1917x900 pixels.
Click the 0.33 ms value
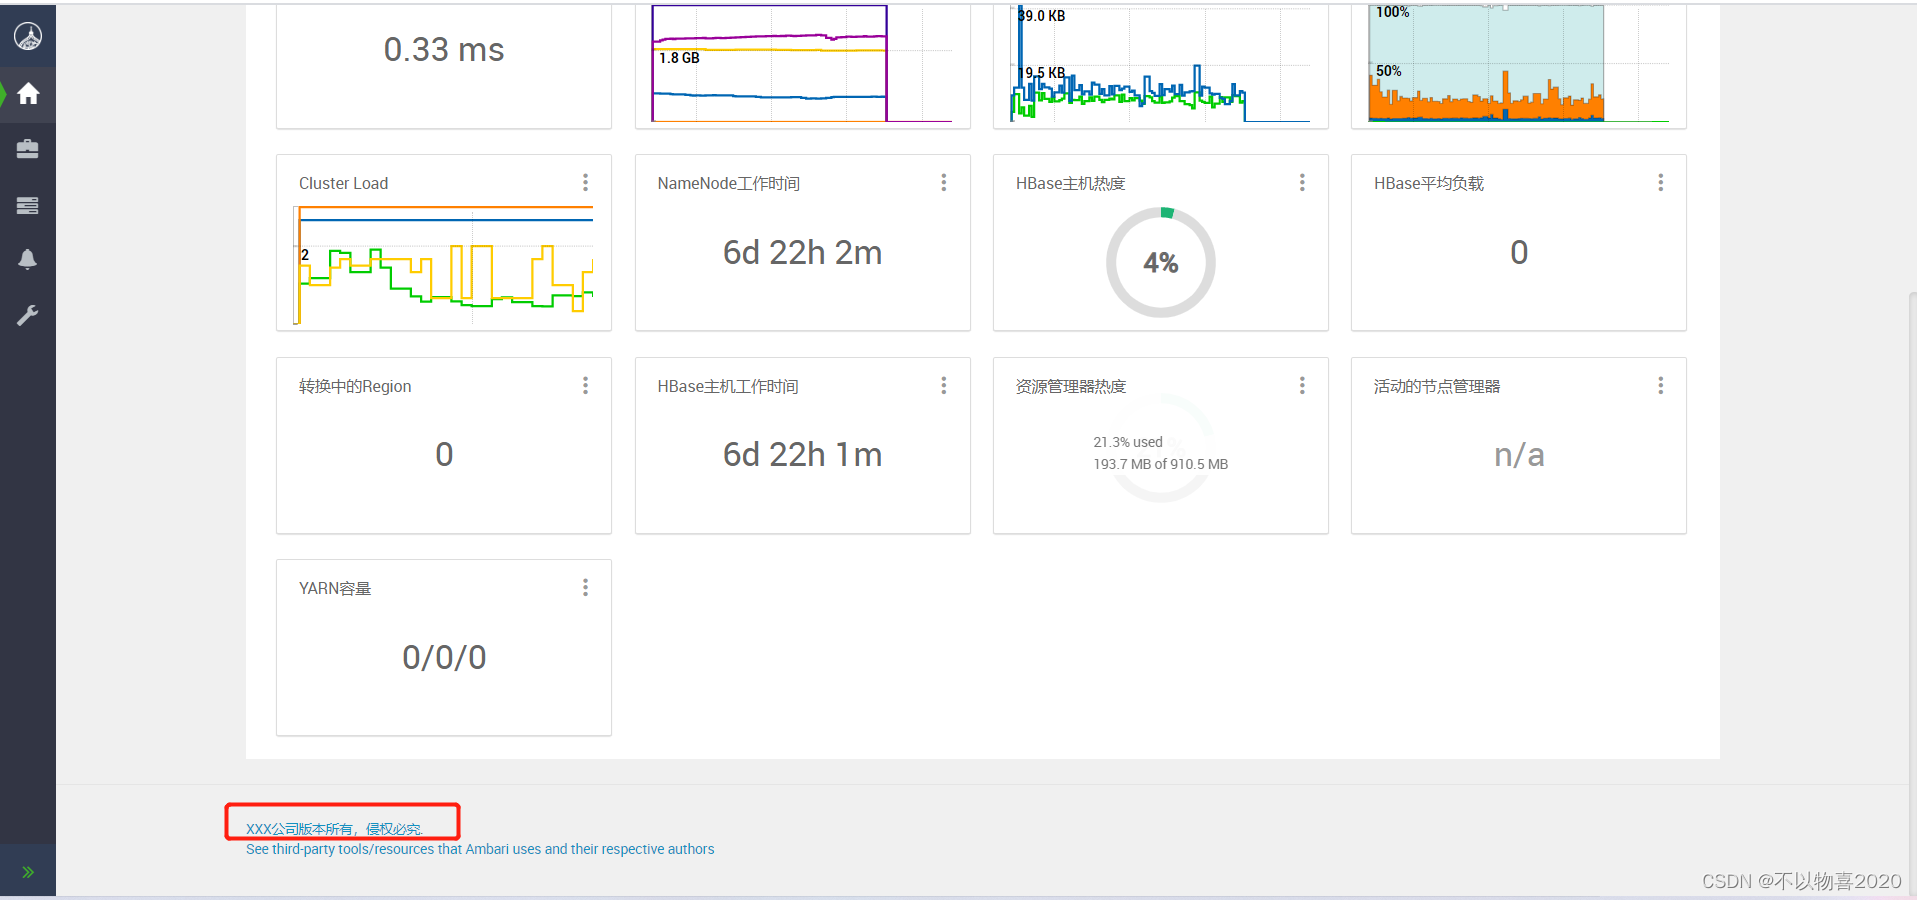(x=444, y=50)
